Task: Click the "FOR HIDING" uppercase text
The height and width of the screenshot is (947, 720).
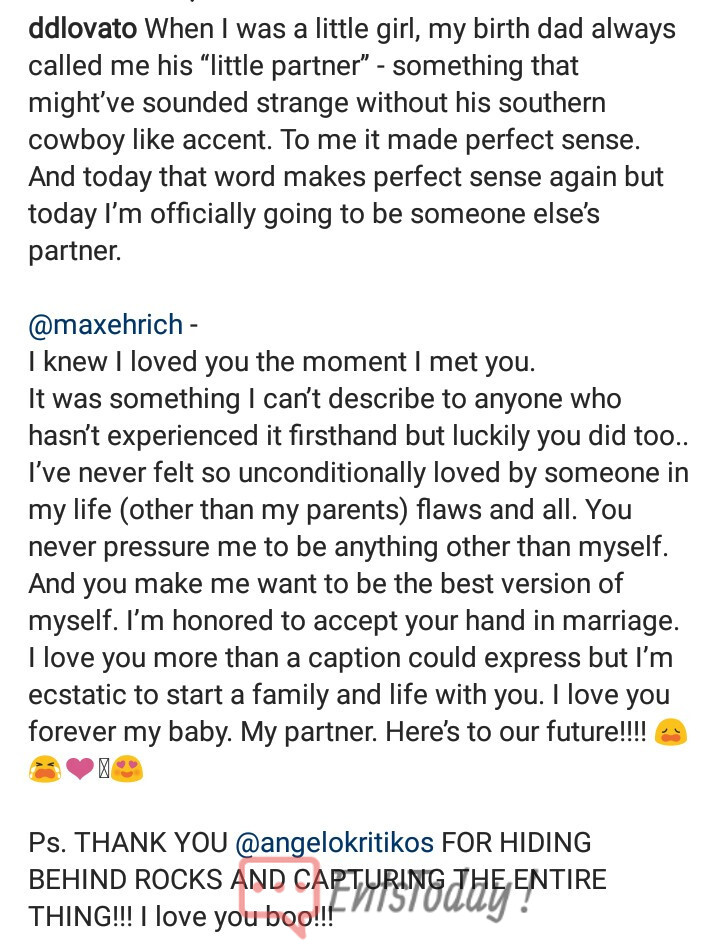Action: pyautogui.click(x=516, y=843)
